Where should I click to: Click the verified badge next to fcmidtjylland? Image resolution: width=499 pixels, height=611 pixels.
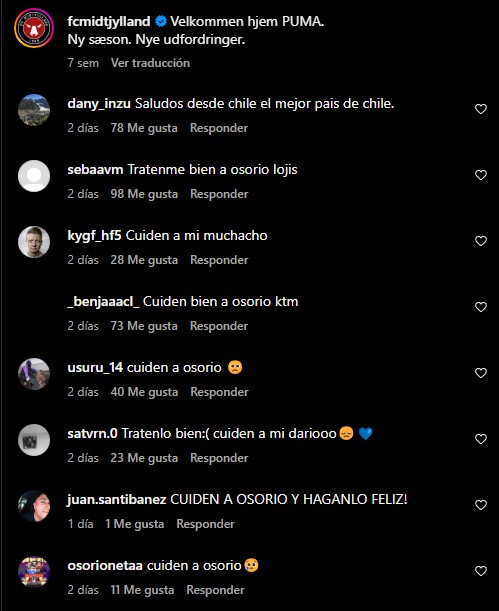[x=160, y=21]
